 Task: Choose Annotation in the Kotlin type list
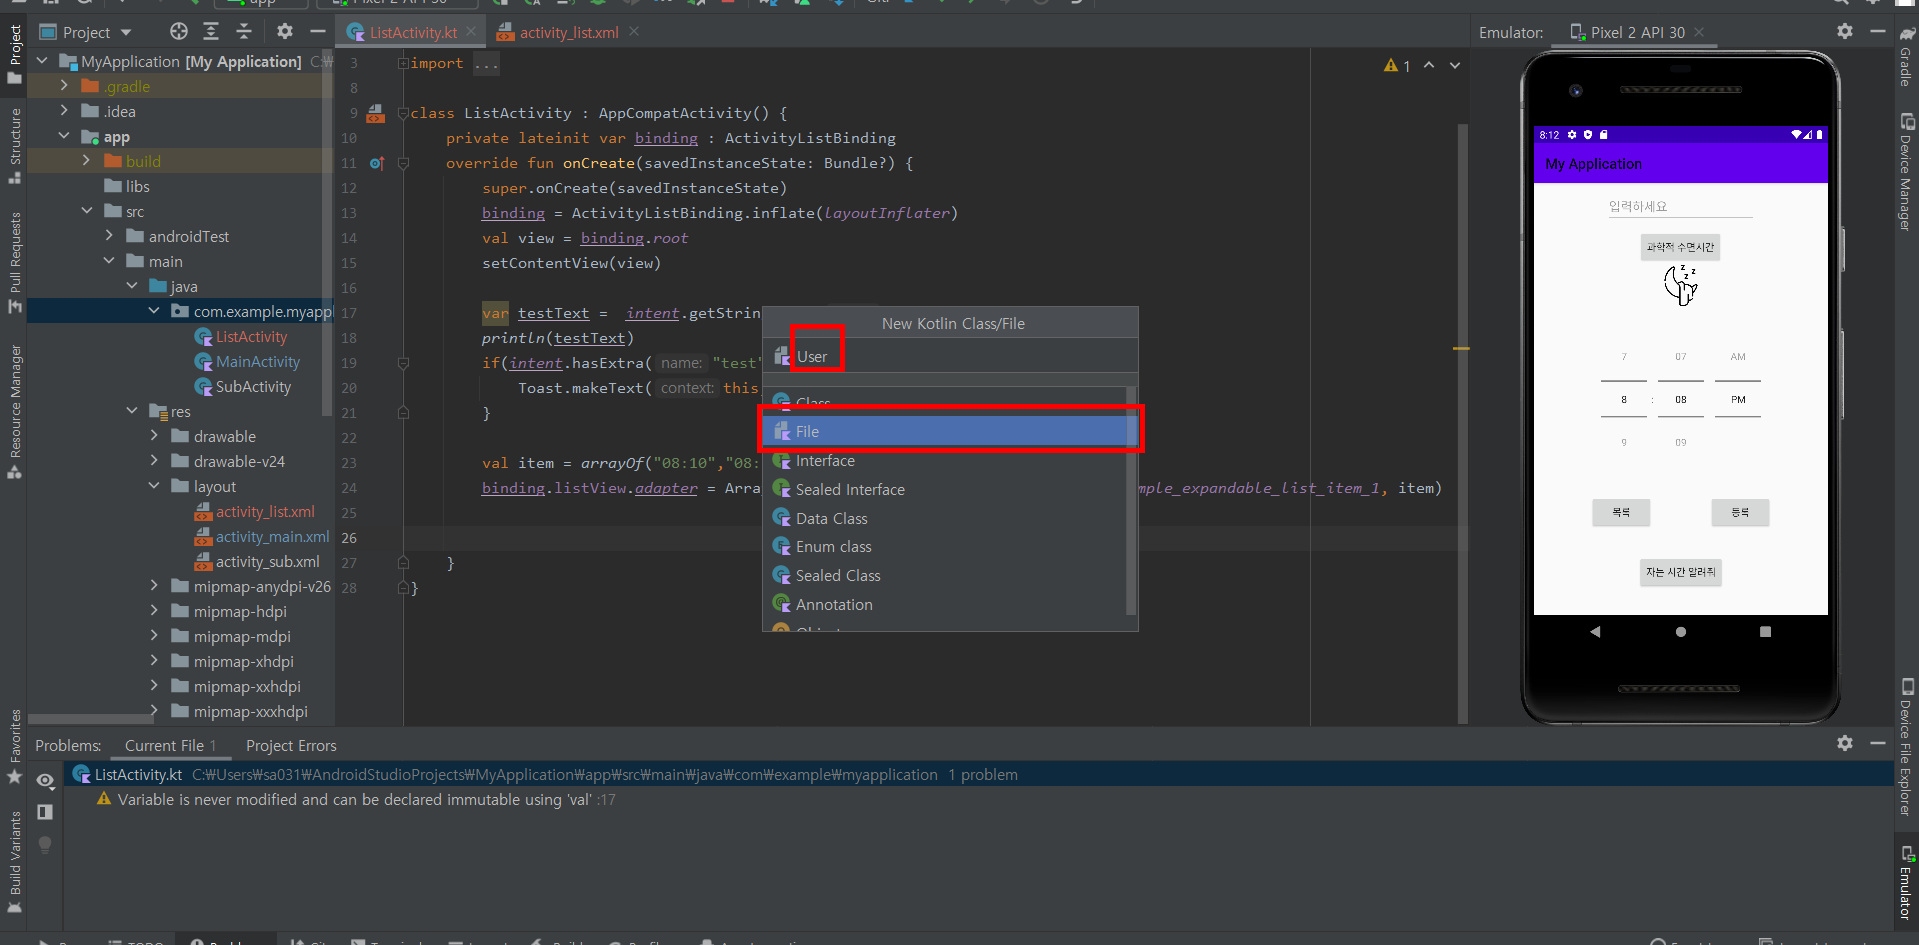pyautogui.click(x=946, y=604)
